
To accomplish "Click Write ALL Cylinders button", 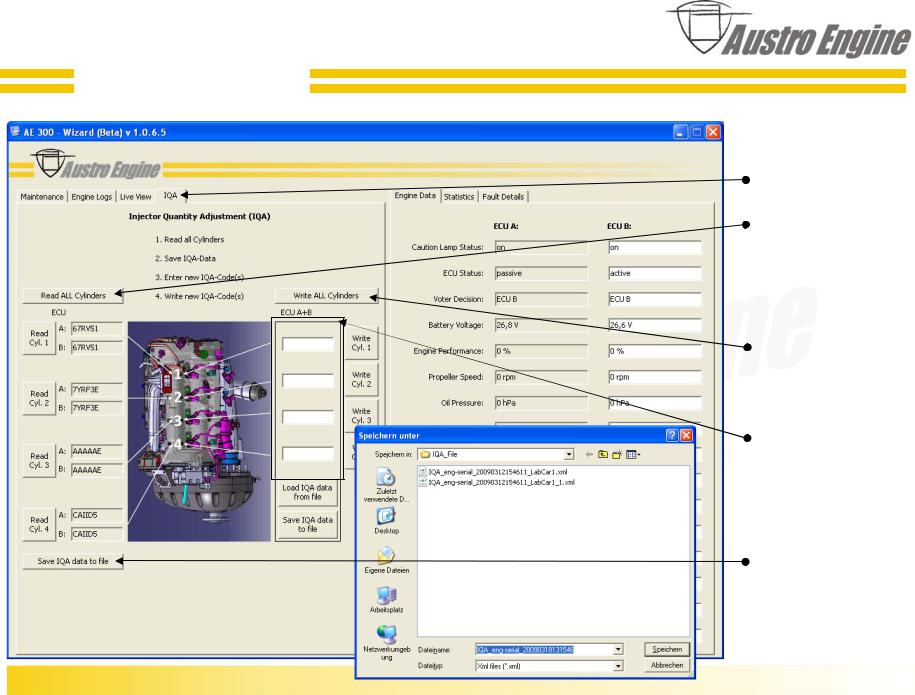I will click(326, 295).
